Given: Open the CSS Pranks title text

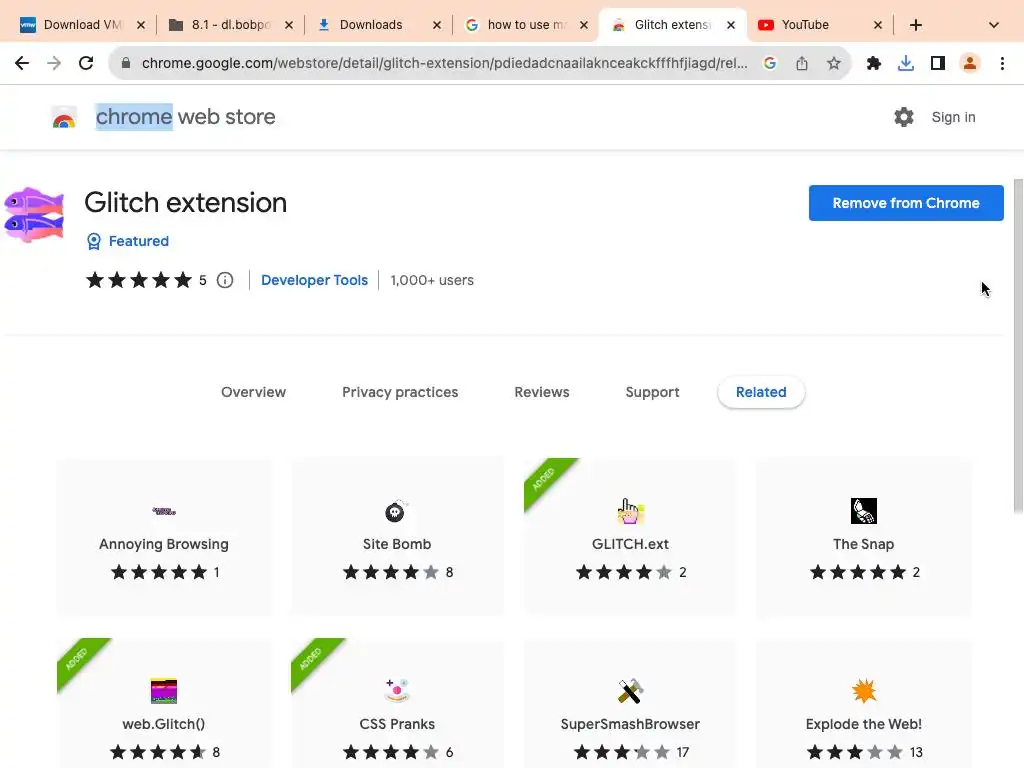Looking at the screenshot, I should [397, 724].
